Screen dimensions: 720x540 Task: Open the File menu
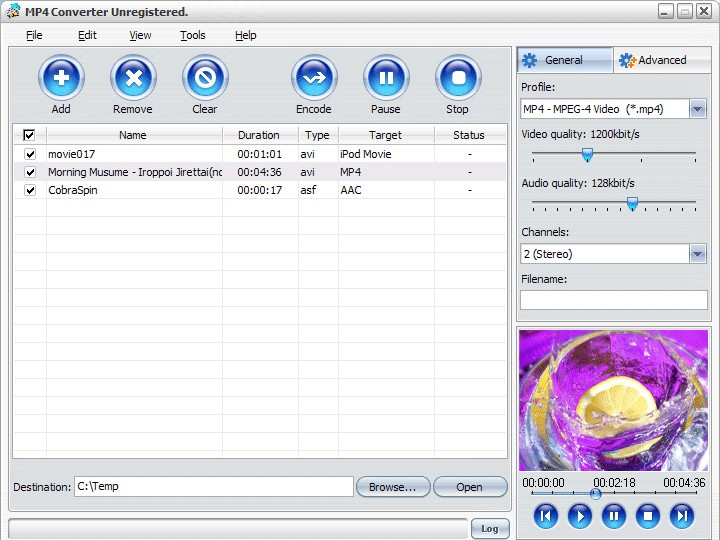coord(34,35)
